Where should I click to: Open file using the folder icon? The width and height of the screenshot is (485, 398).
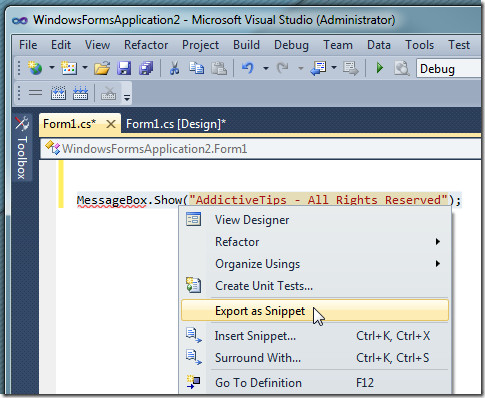click(x=102, y=68)
